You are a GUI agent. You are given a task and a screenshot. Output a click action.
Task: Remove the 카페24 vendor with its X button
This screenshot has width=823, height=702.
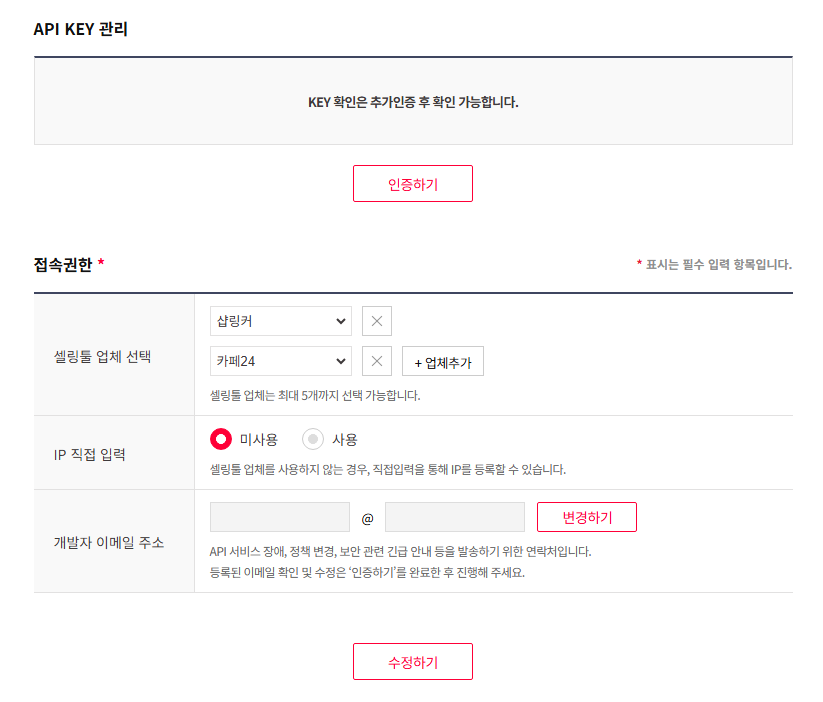pyautogui.click(x=377, y=361)
